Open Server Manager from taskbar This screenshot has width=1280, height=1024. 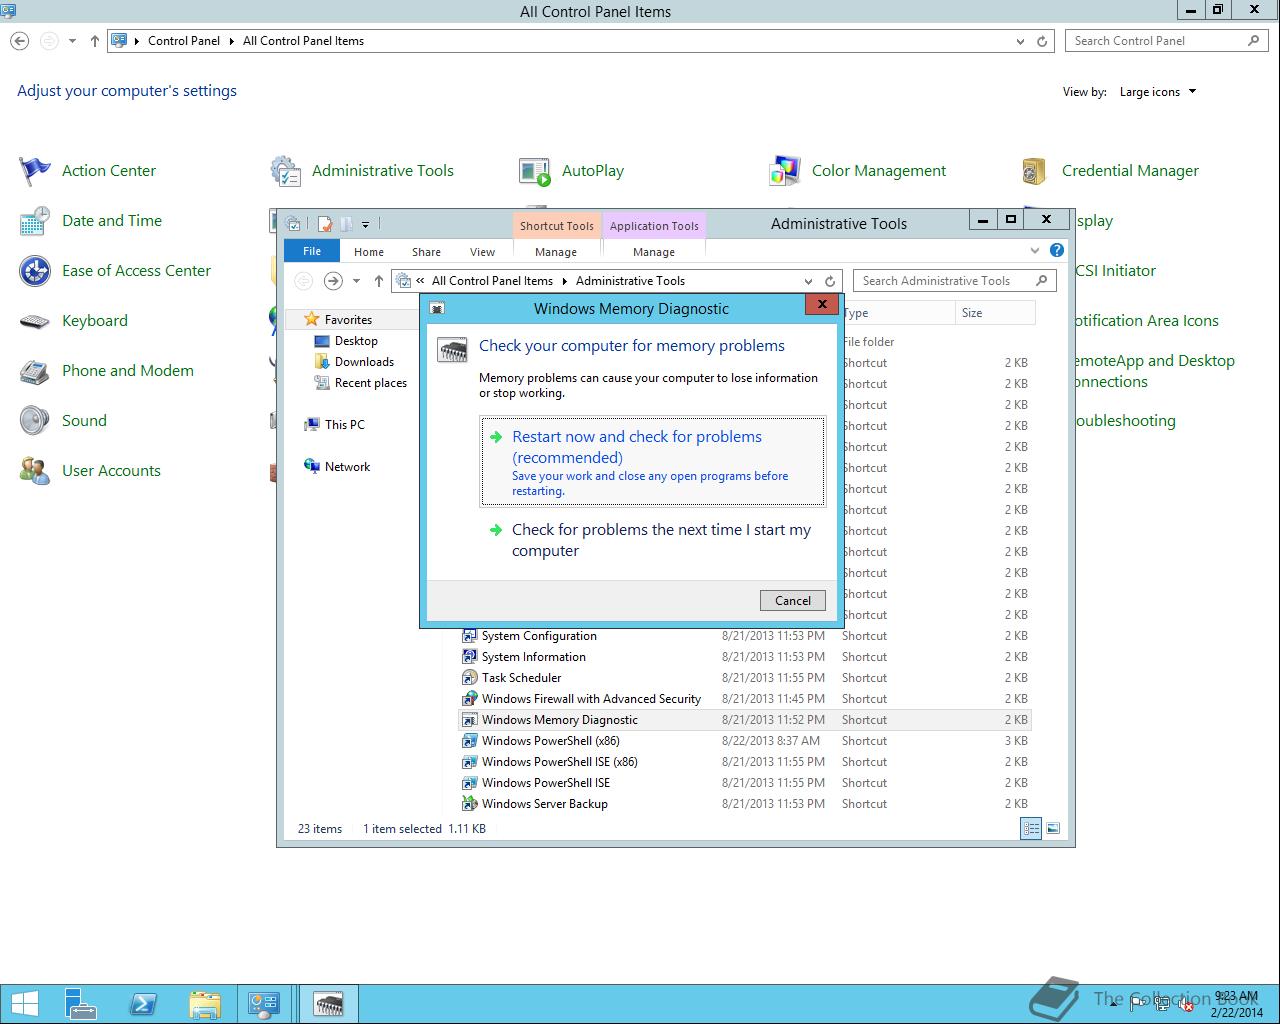(81, 1004)
